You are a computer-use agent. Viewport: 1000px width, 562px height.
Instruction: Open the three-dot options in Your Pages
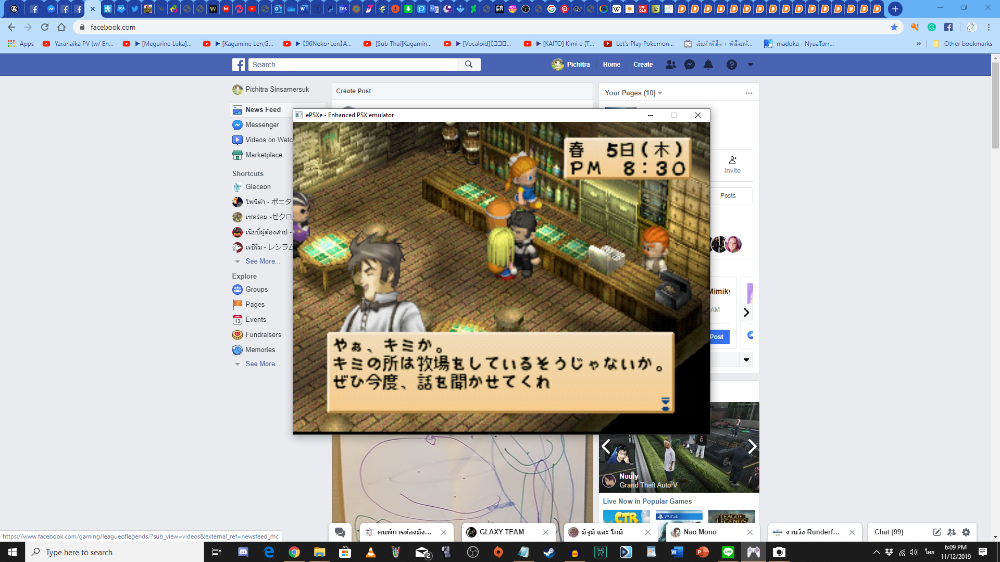749,93
